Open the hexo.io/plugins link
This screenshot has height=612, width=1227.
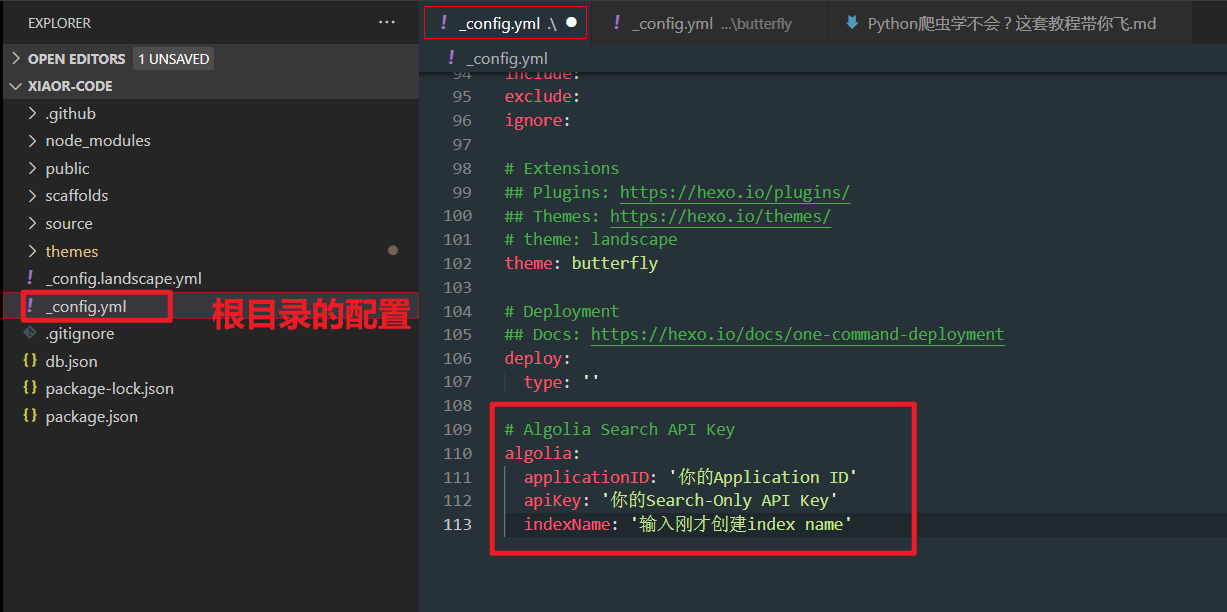click(735, 191)
